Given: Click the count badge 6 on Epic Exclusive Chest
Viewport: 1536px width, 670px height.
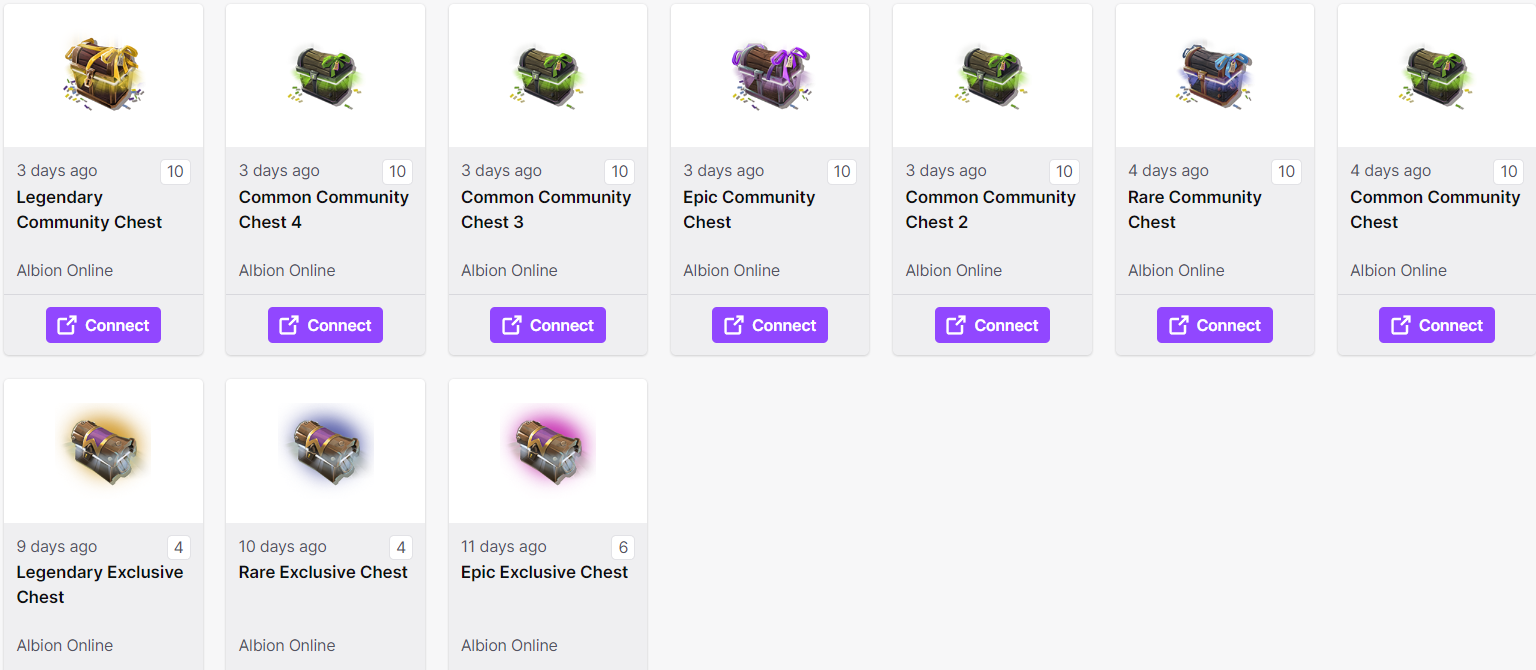Looking at the screenshot, I should coord(622,547).
